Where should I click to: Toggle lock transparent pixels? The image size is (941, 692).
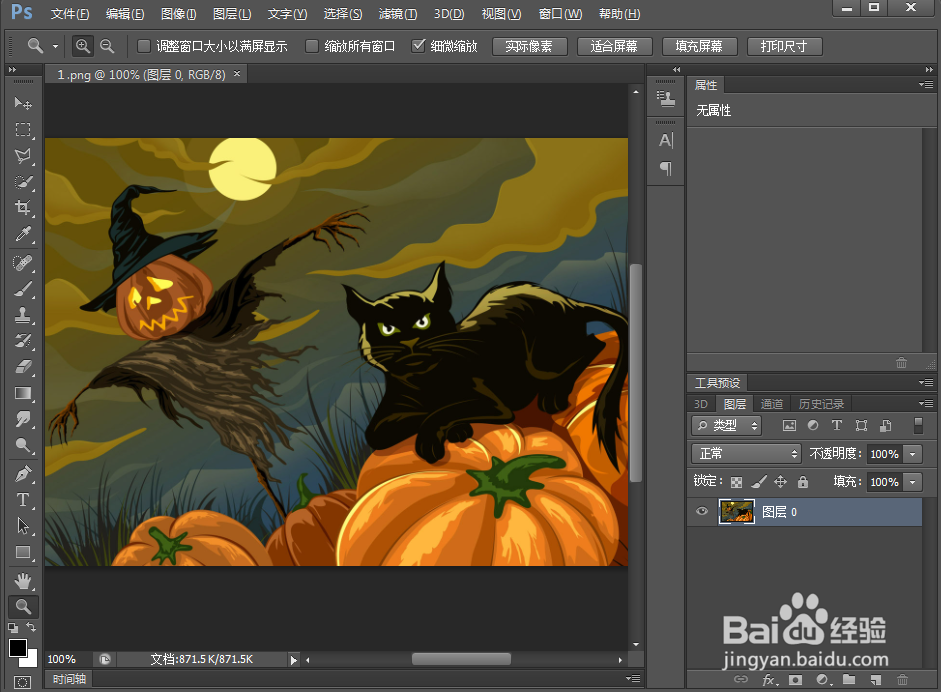736,482
